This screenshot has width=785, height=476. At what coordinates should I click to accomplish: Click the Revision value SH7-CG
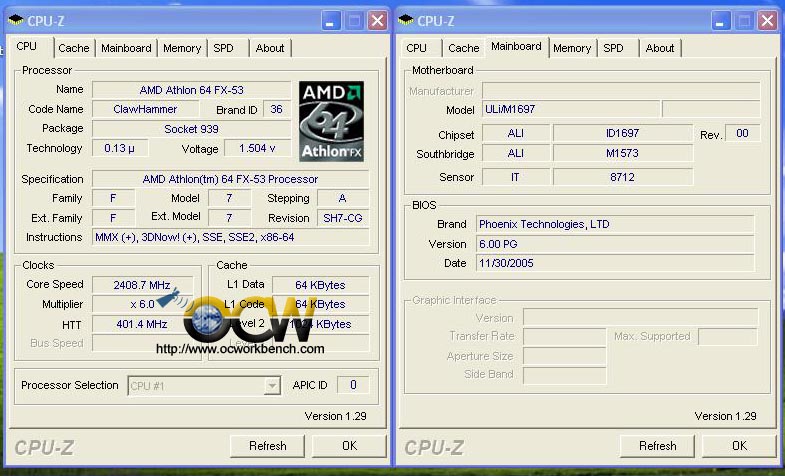(x=343, y=218)
